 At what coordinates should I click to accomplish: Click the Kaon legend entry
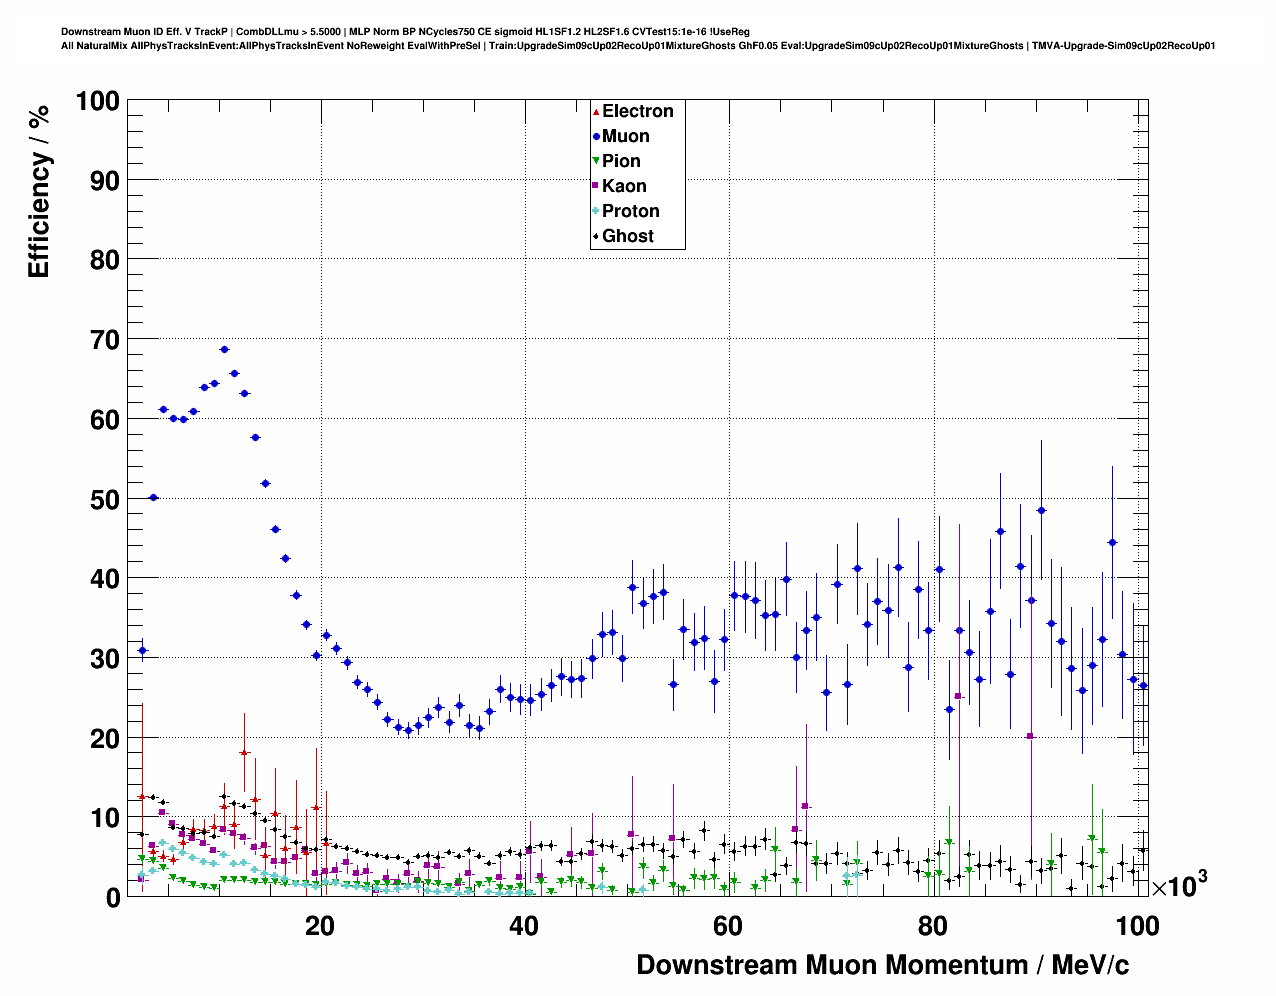620,186
